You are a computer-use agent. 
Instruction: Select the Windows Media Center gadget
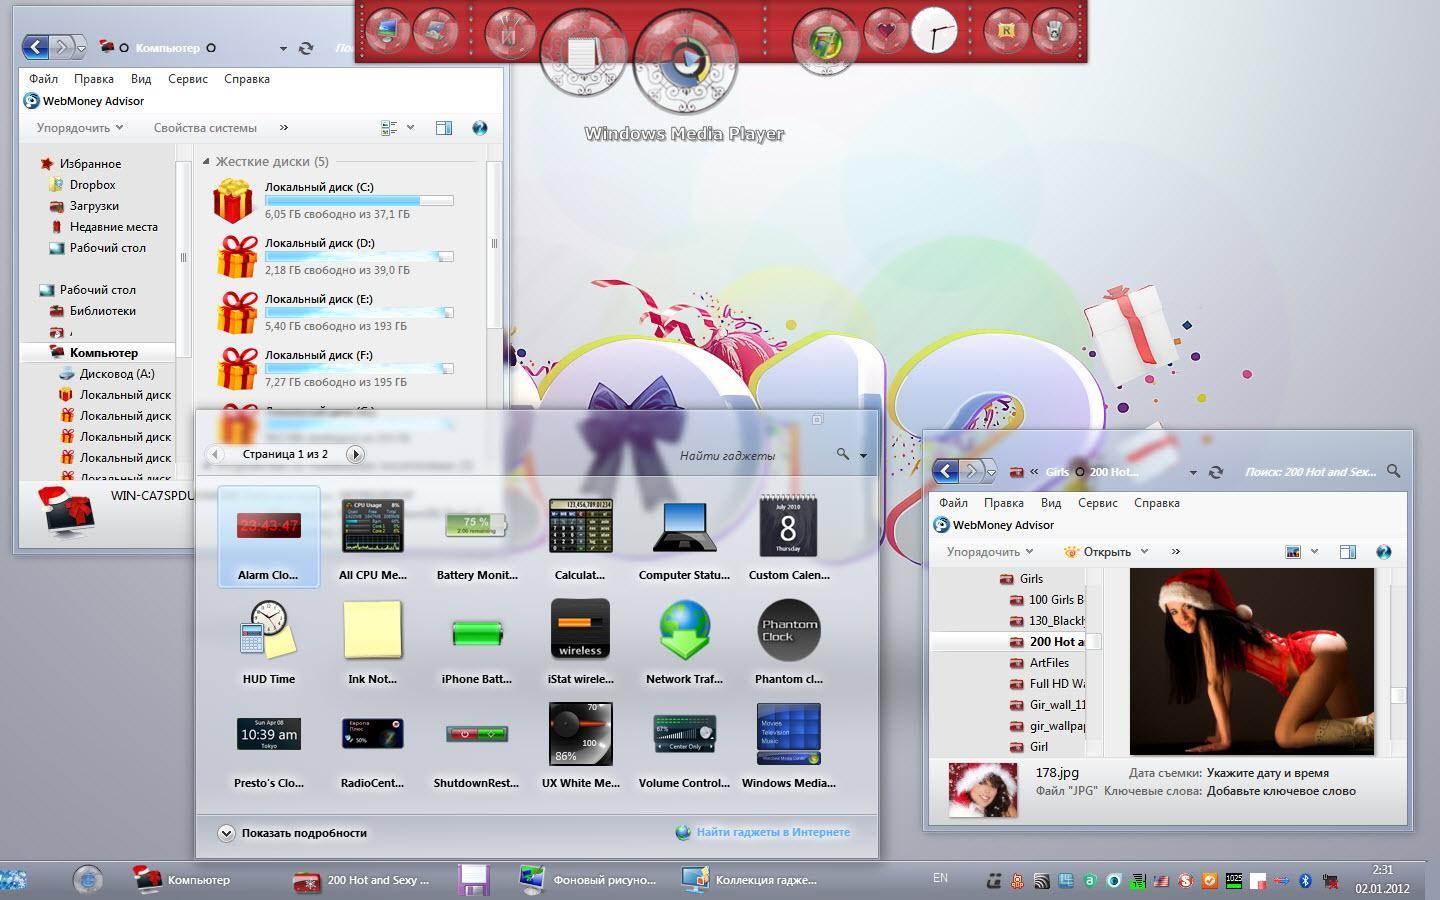pos(788,745)
